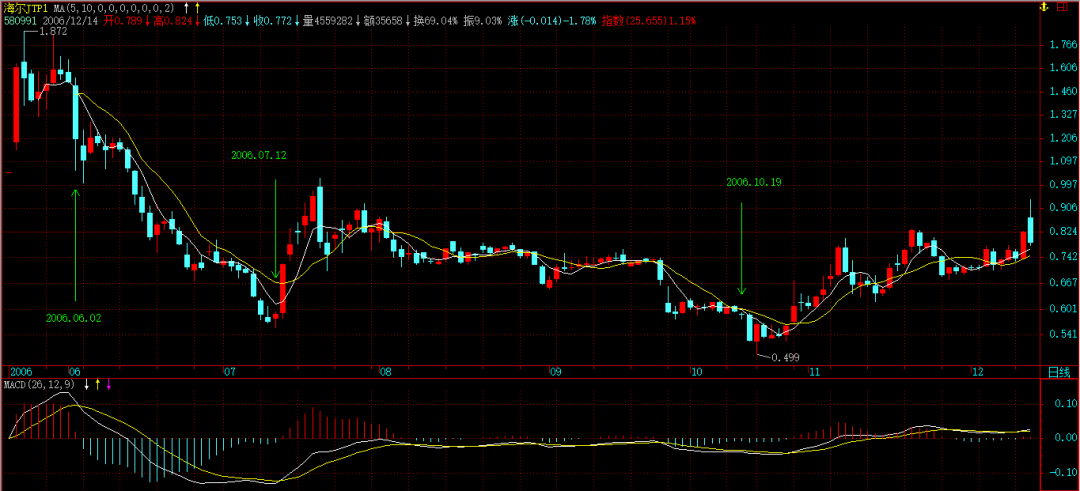Click the 0.00 MACD axis label
Image resolution: width=1080 pixels, height=491 pixels.
click(1064, 438)
